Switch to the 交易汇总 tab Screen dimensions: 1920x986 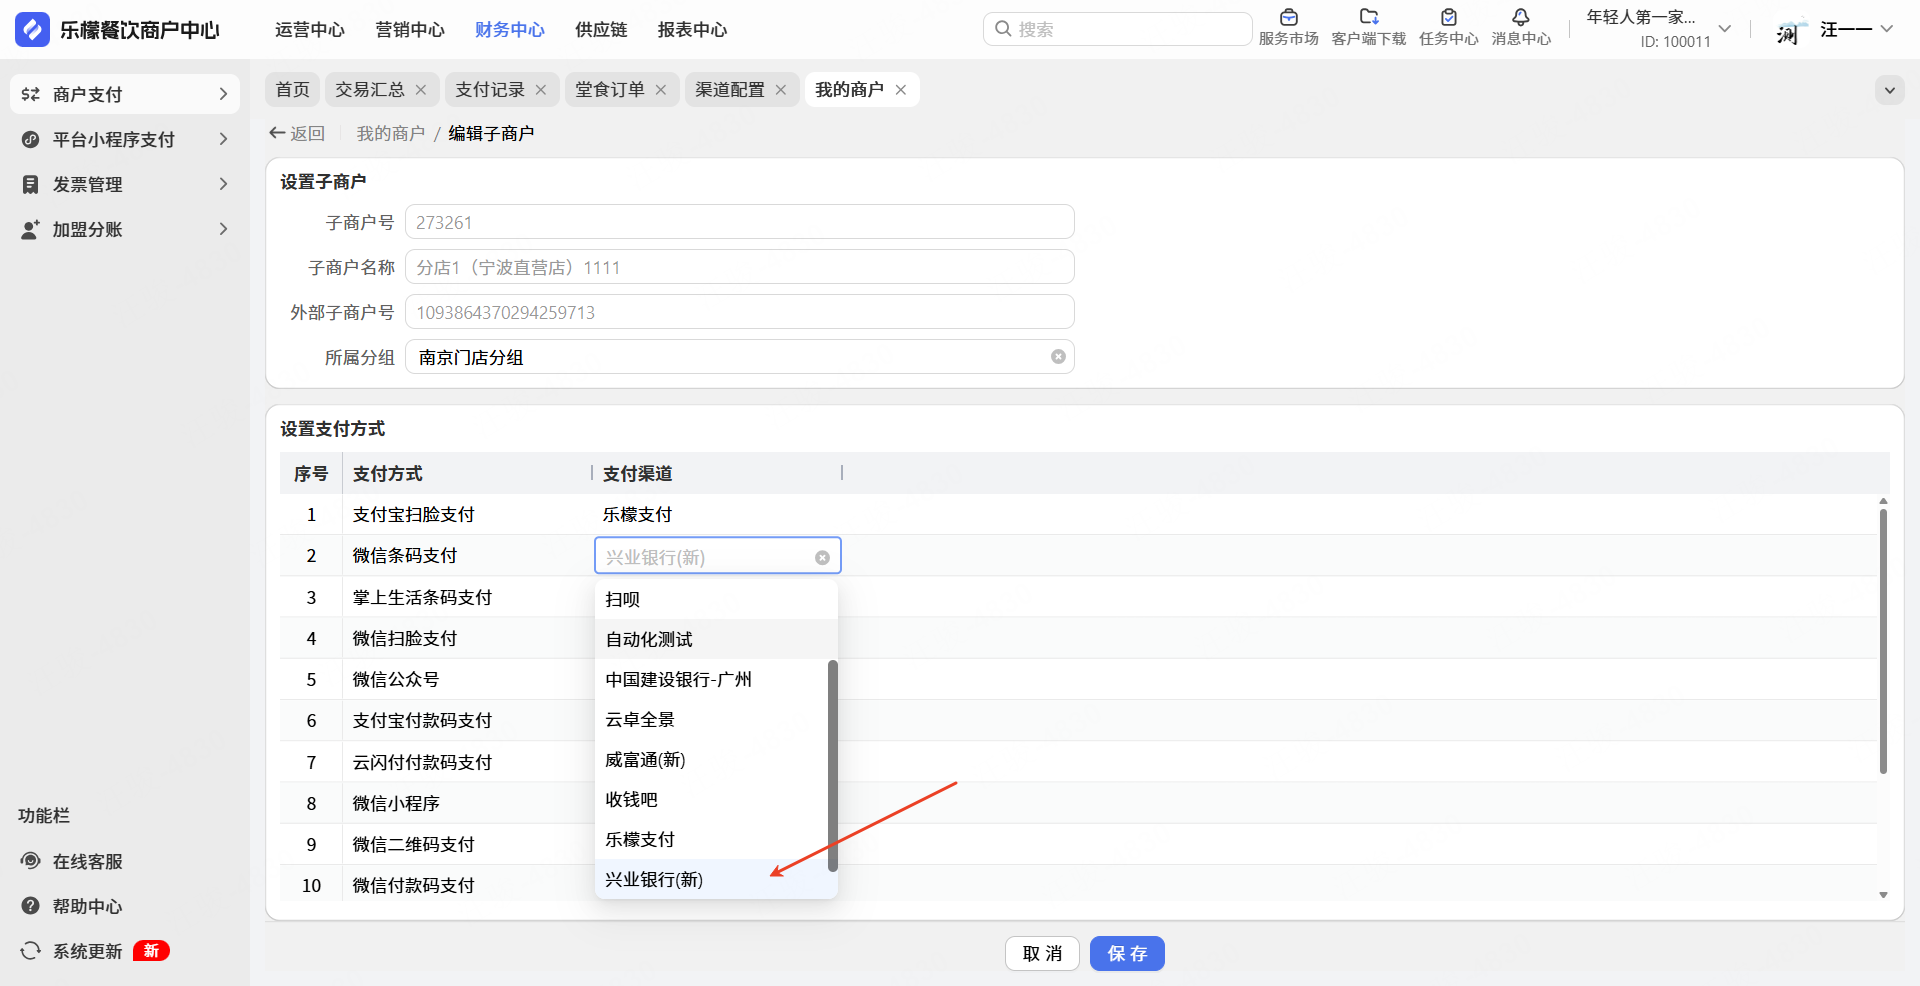(370, 90)
